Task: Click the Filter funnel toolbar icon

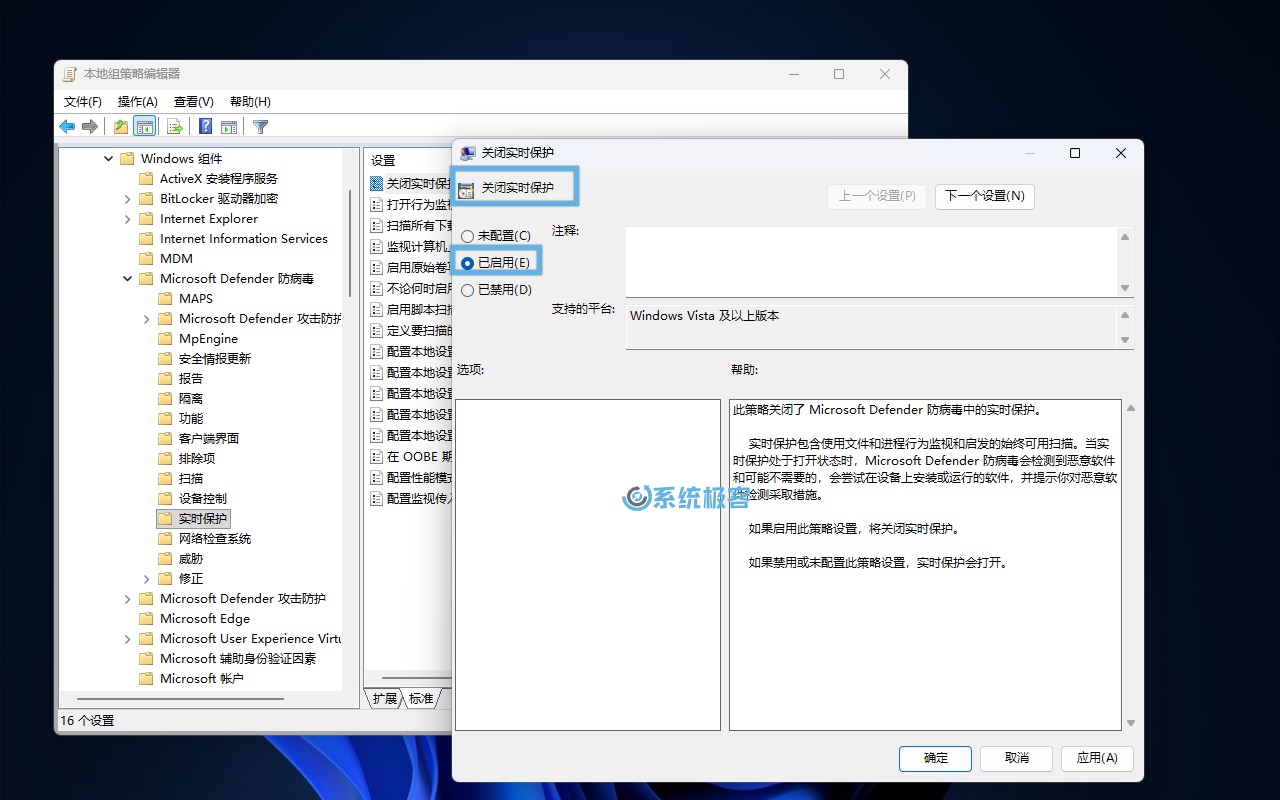Action: (x=260, y=127)
